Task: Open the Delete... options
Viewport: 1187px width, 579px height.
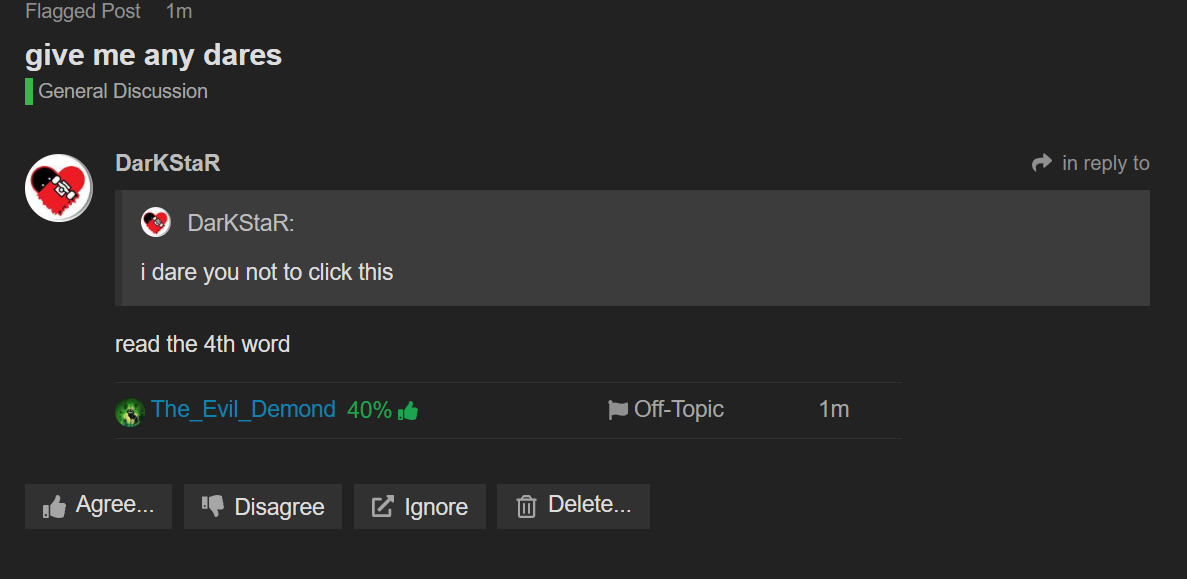Action: click(x=573, y=506)
